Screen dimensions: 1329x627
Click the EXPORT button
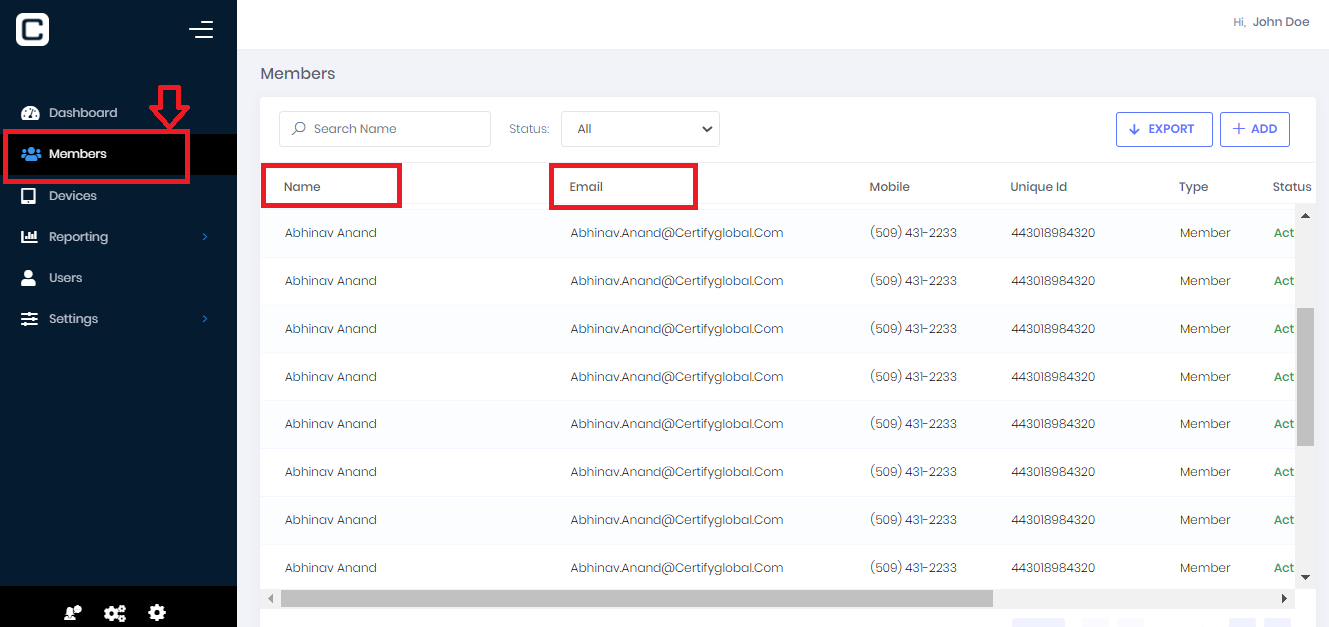point(1164,129)
